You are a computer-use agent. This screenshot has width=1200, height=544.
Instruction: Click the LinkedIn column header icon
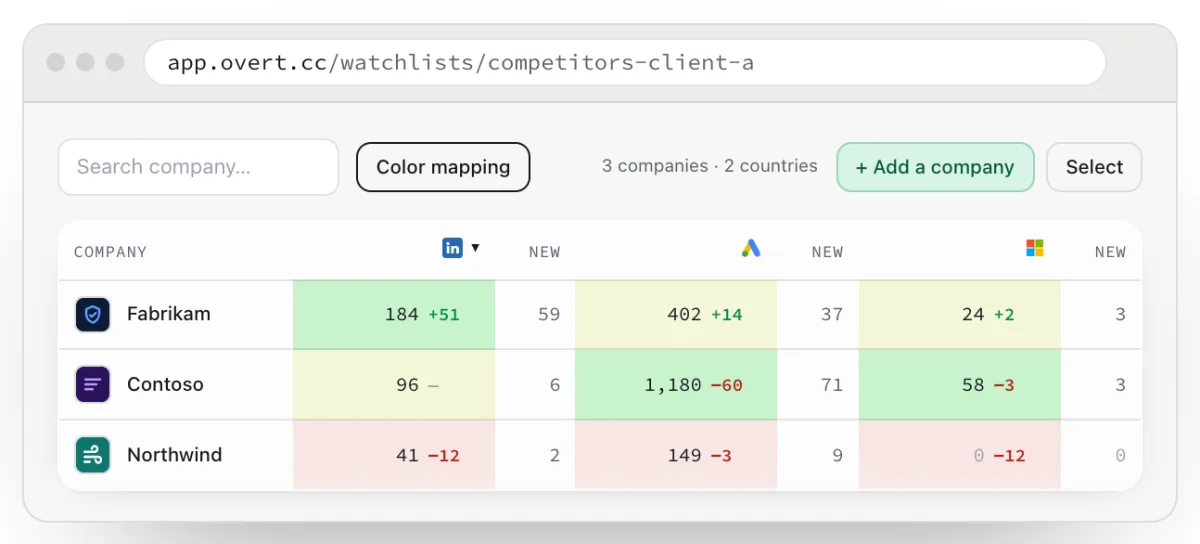[x=452, y=247]
